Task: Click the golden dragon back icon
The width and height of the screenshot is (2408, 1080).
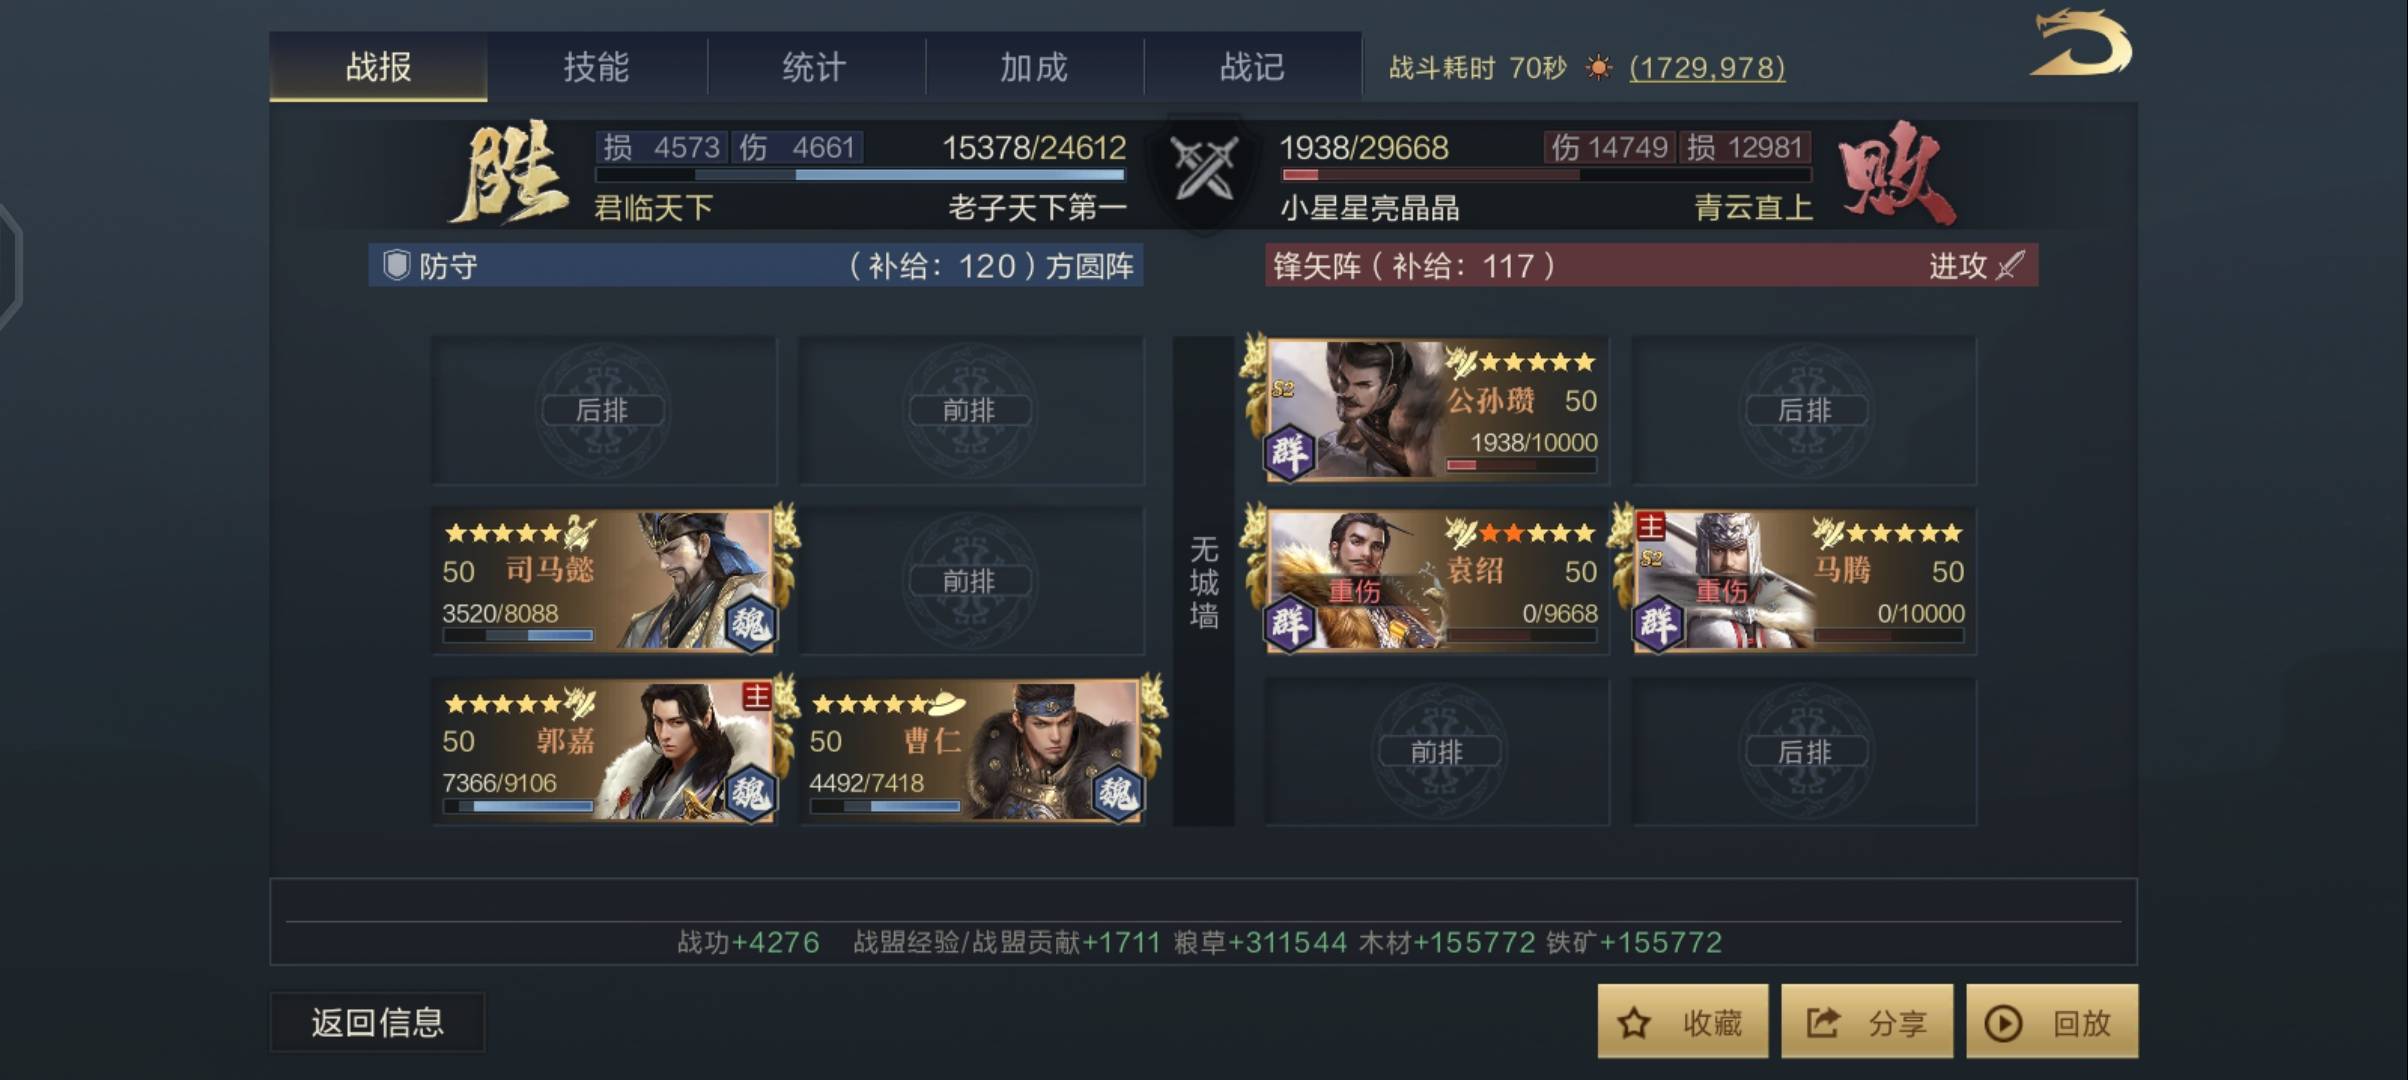Action: pyautogui.click(x=2081, y=42)
